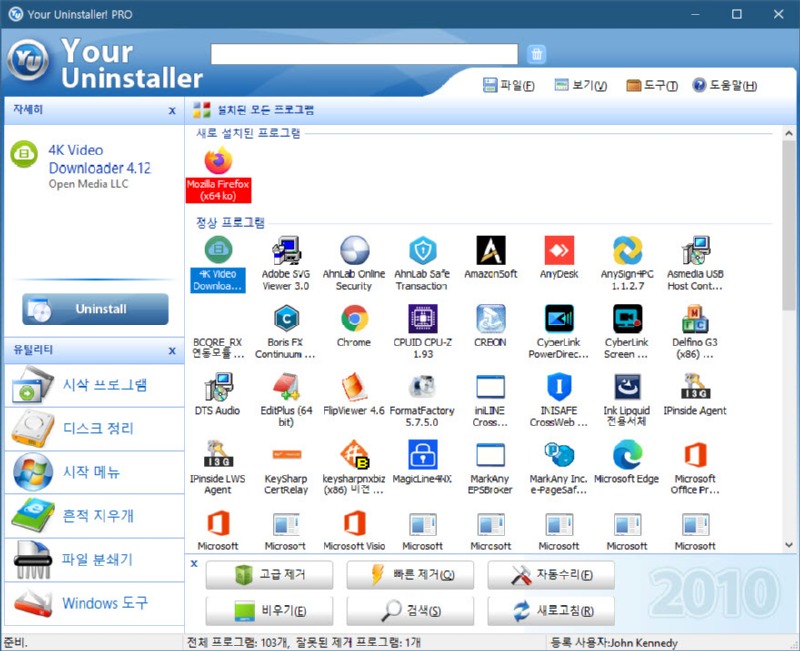
Task: Close the 자세히 details panel
Action: (172, 110)
